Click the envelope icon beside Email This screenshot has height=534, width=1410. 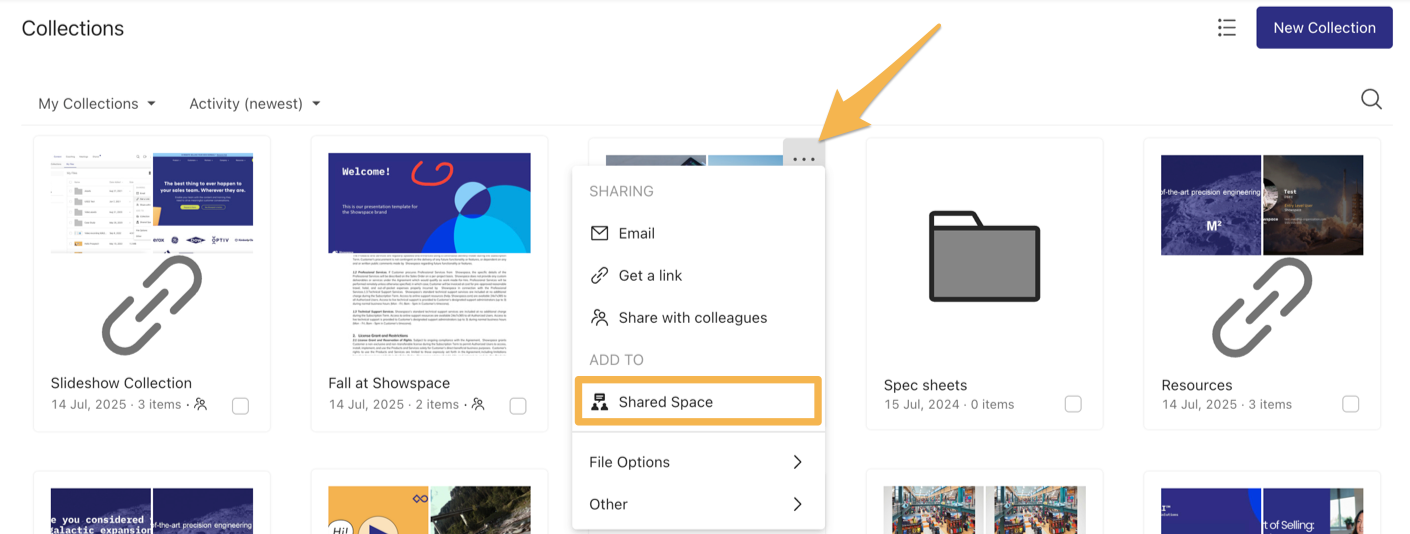tap(599, 233)
